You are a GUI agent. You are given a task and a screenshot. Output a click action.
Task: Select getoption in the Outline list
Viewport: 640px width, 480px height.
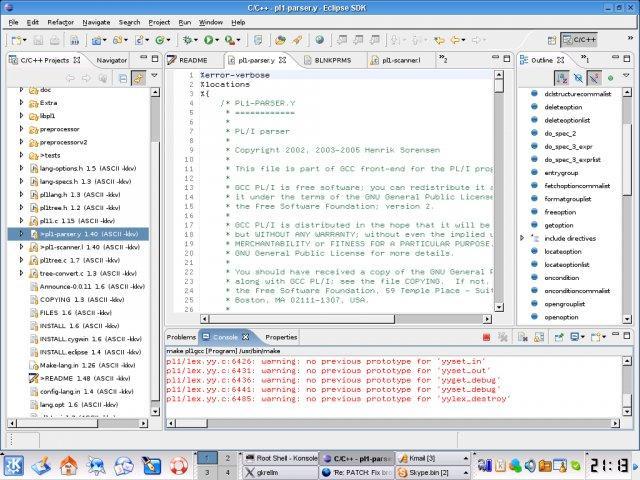558,225
